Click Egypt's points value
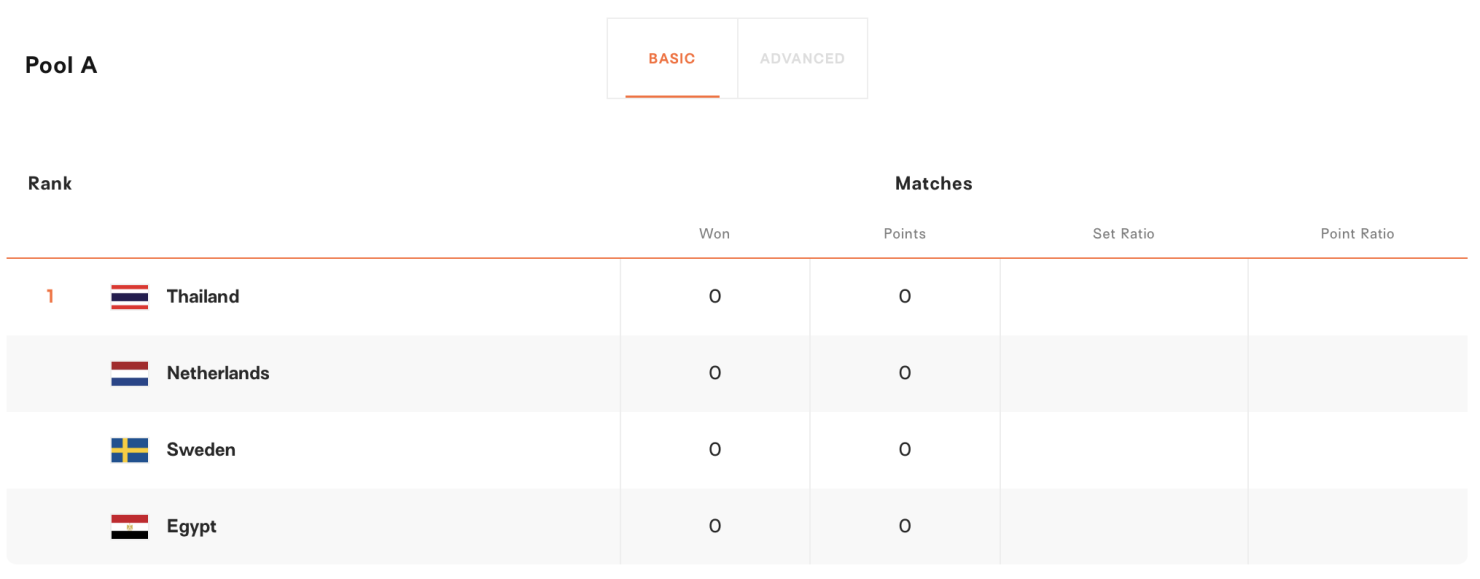 coord(905,527)
